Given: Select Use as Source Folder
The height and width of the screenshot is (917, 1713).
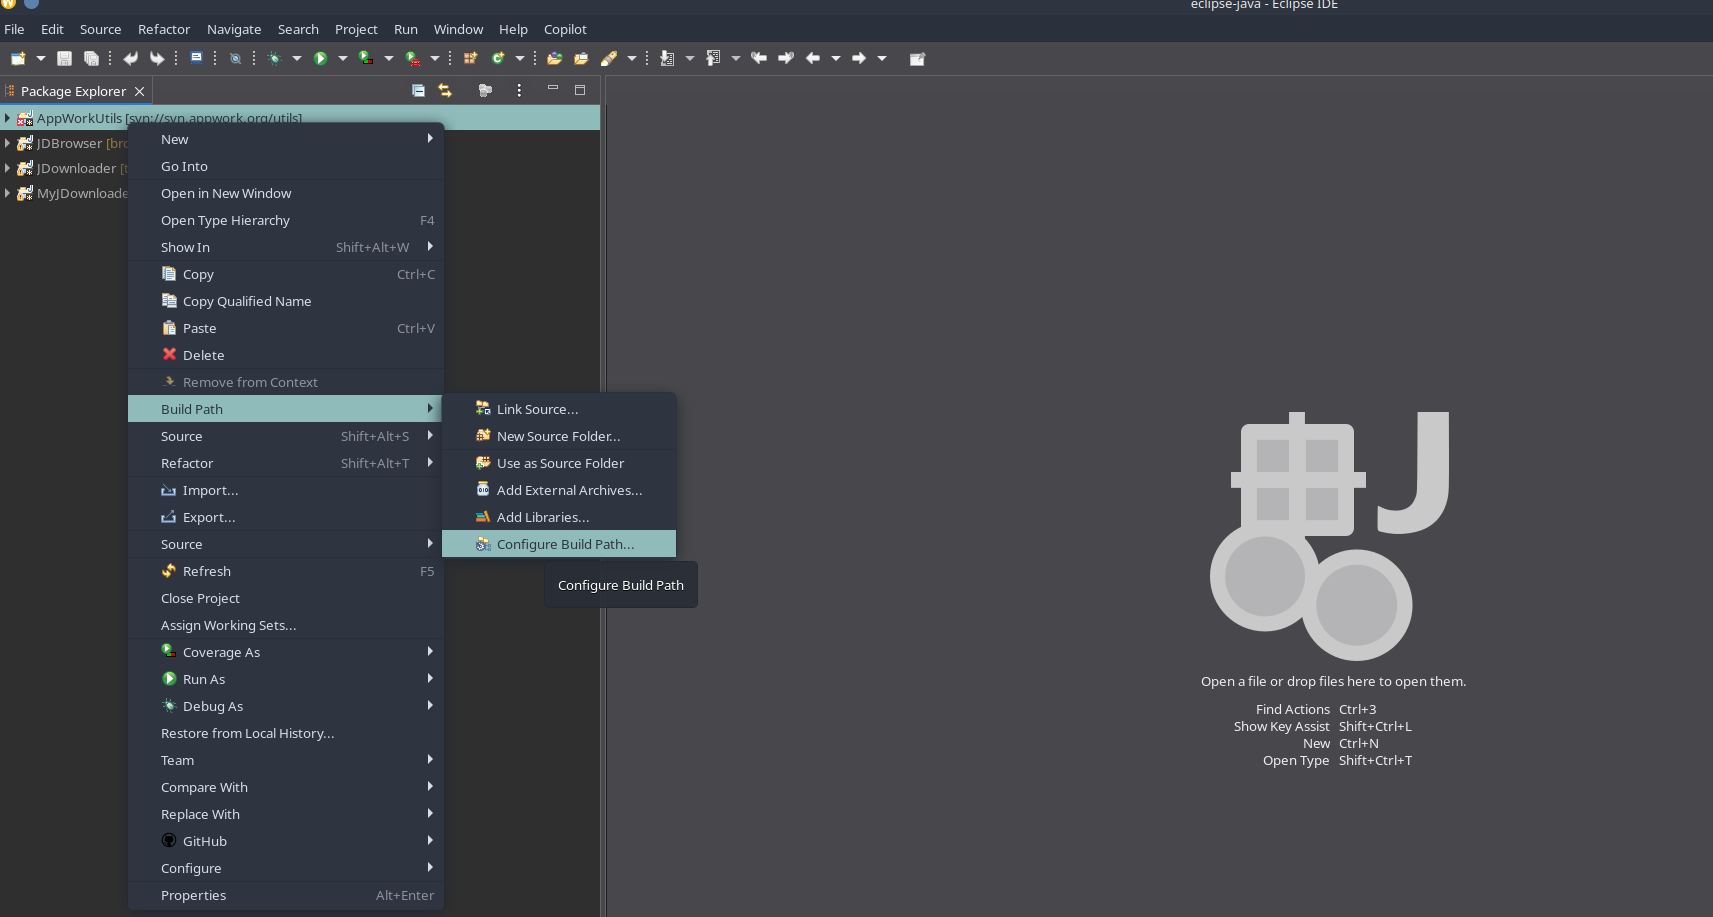Looking at the screenshot, I should coord(559,463).
